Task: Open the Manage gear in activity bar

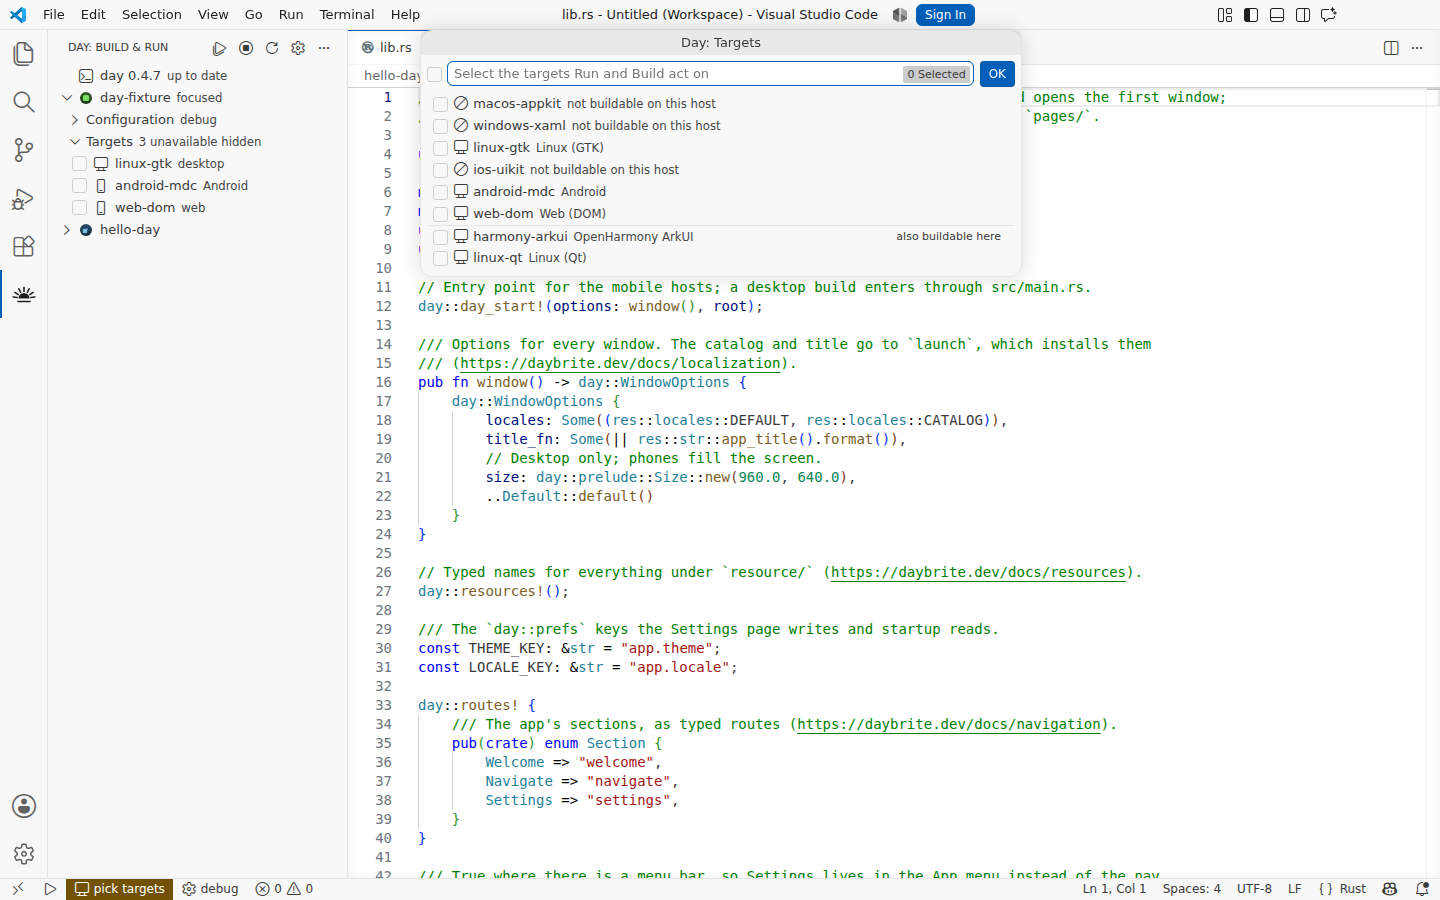Action: 24,854
